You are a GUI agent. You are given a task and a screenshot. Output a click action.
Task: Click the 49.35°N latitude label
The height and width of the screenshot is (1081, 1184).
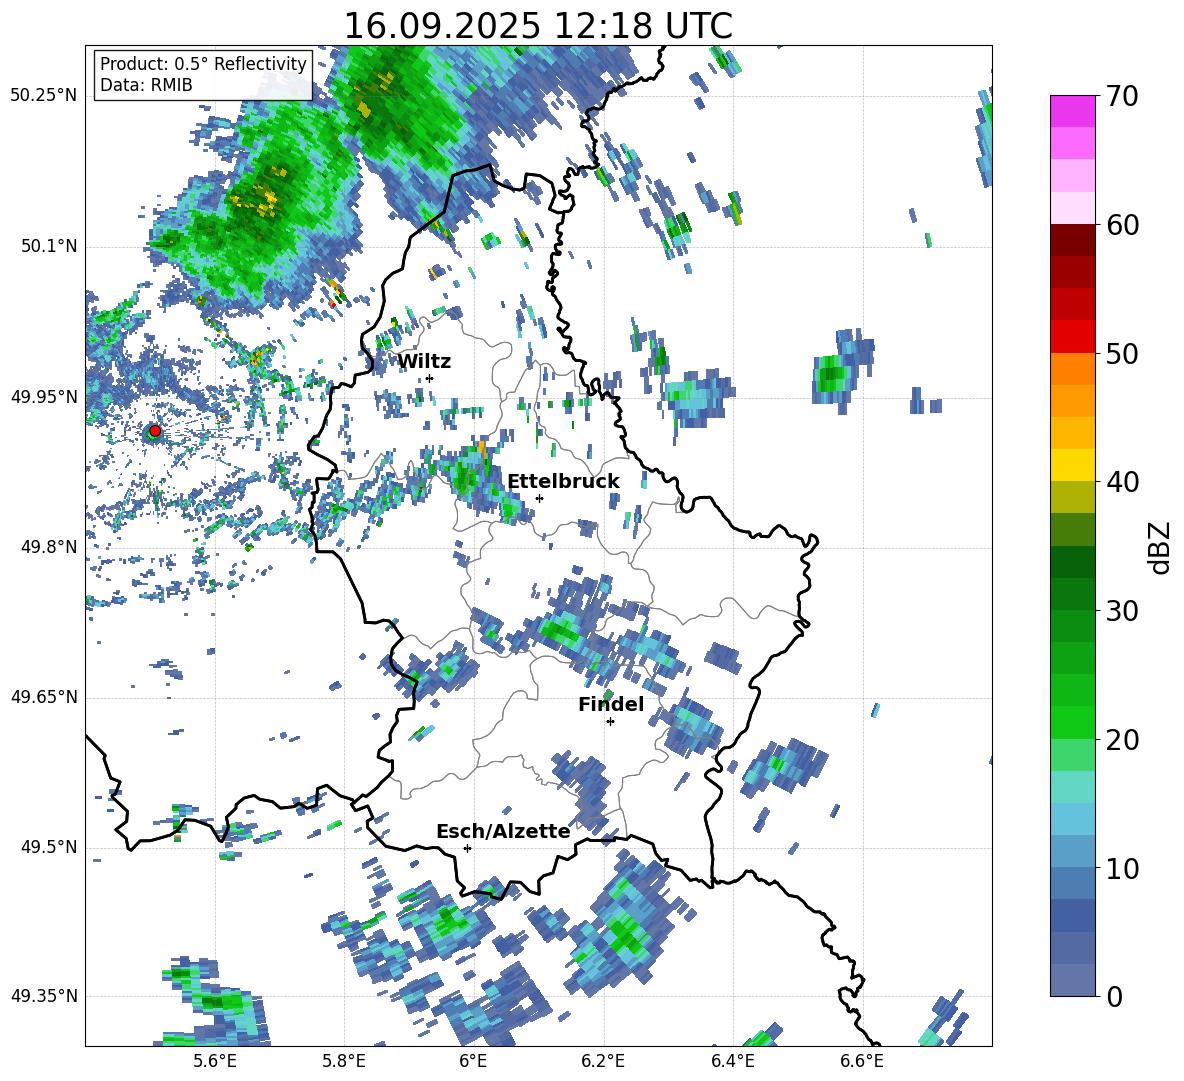coord(44,996)
